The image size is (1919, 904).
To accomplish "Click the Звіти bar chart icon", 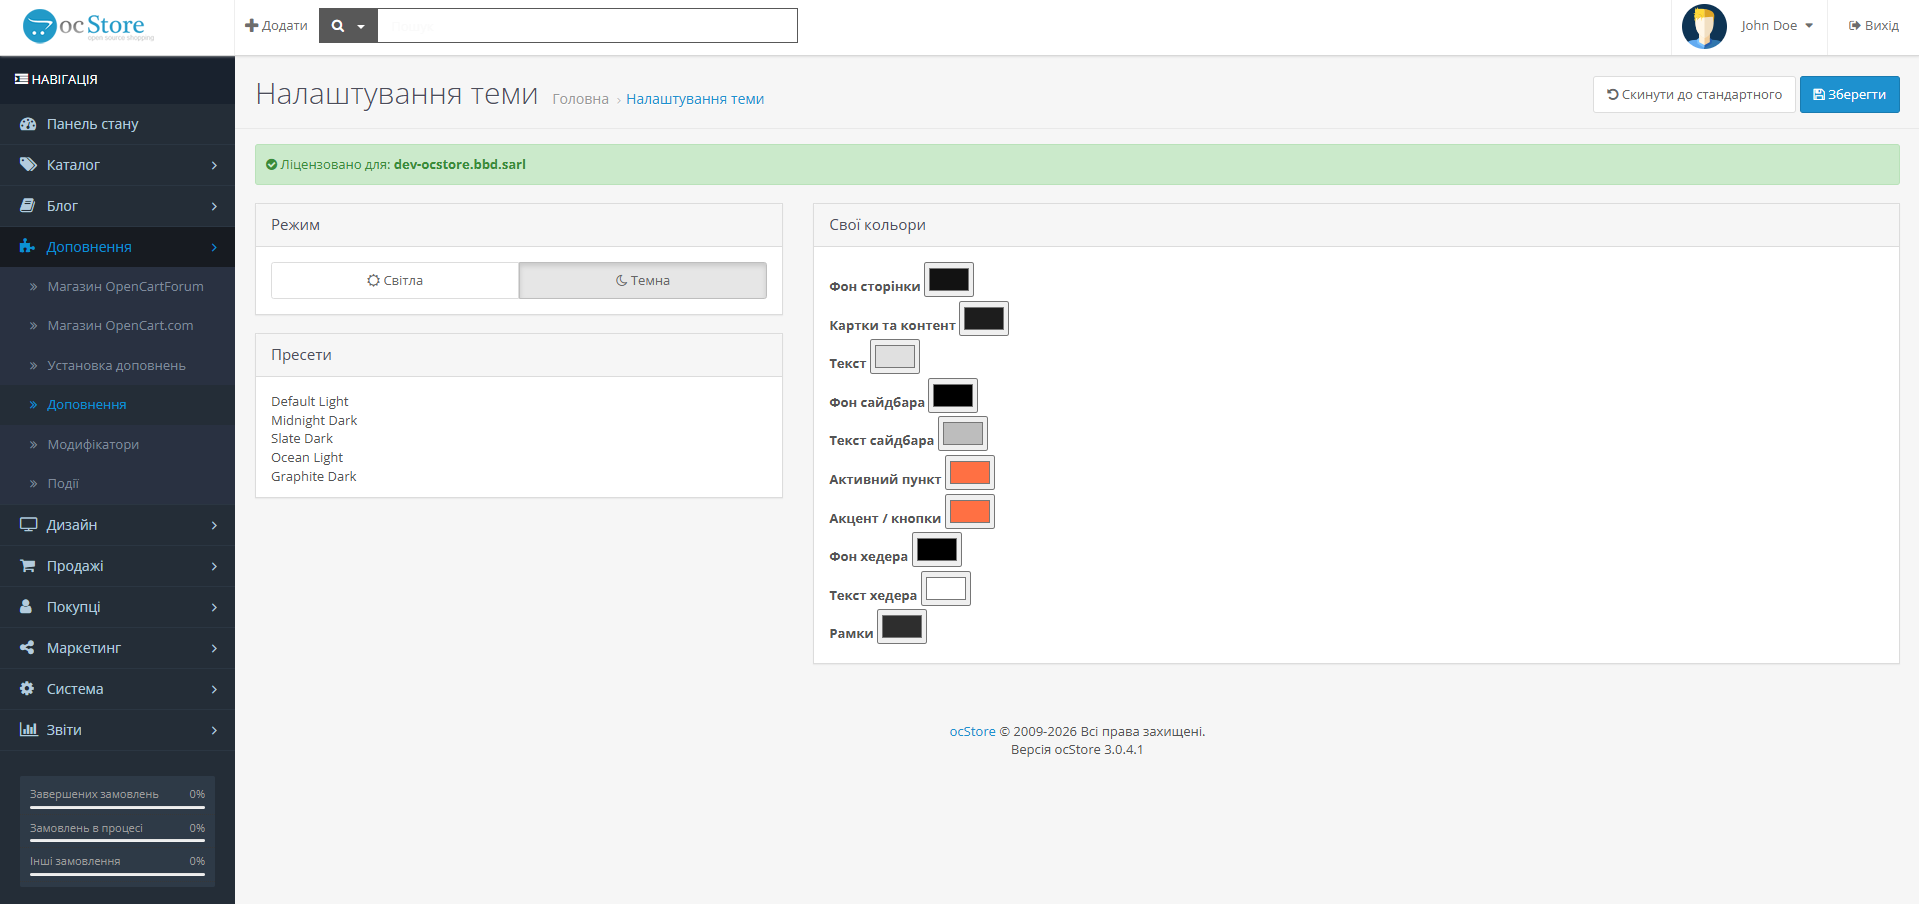I will click(x=28, y=730).
